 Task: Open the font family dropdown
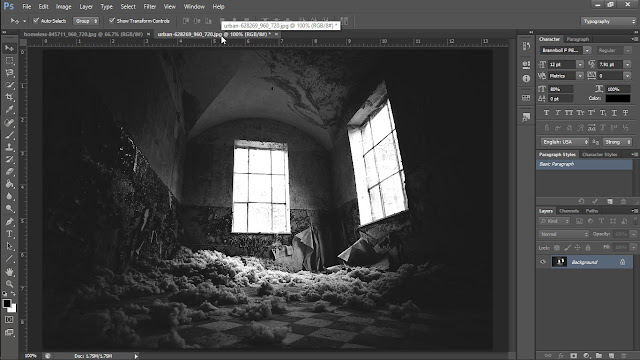[587, 50]
